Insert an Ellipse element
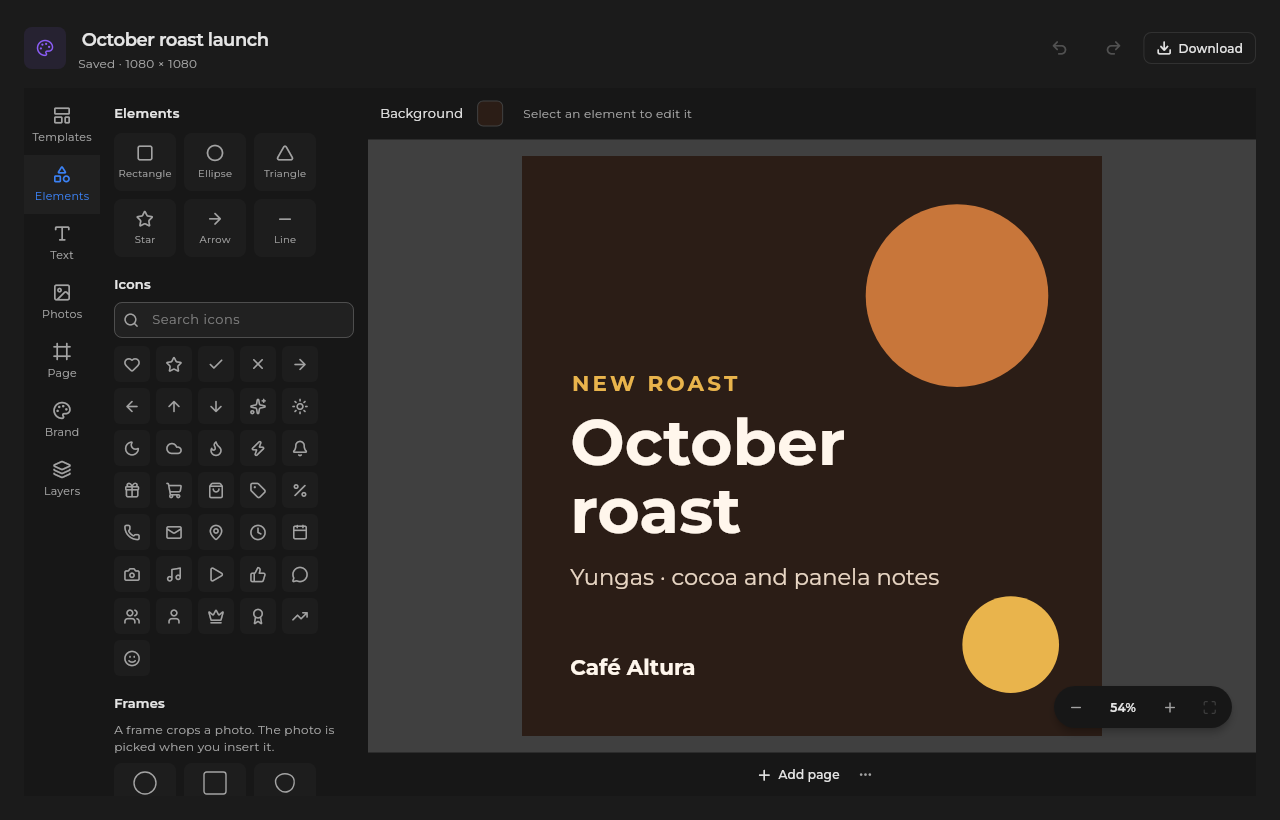The image size is (1280, 820). (x=215, y=162)
